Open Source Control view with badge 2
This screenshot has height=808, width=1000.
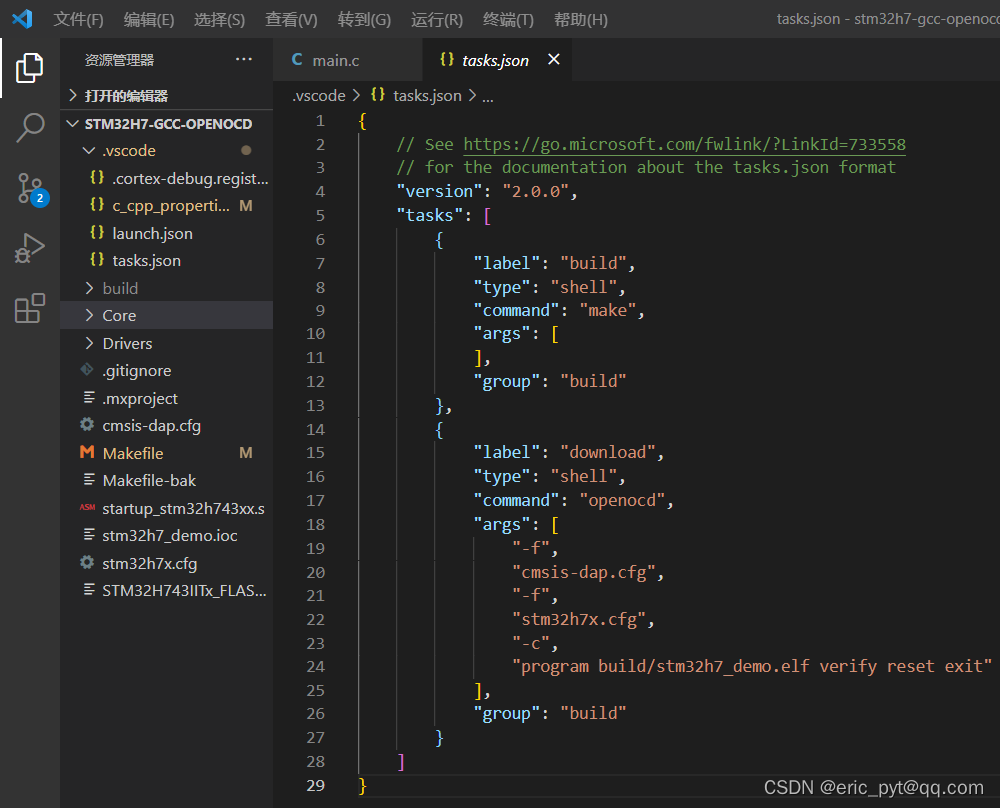(30, 189)
